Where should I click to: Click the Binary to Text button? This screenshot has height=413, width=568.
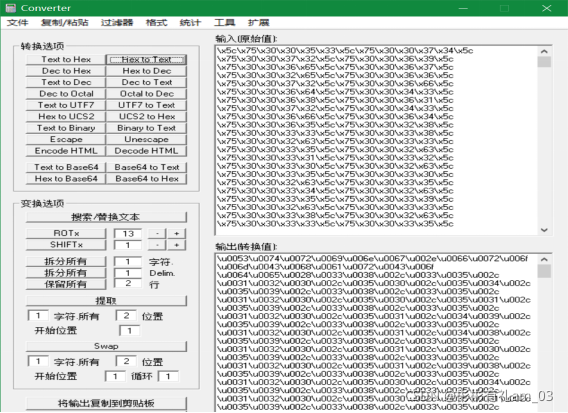pos(146,128)
